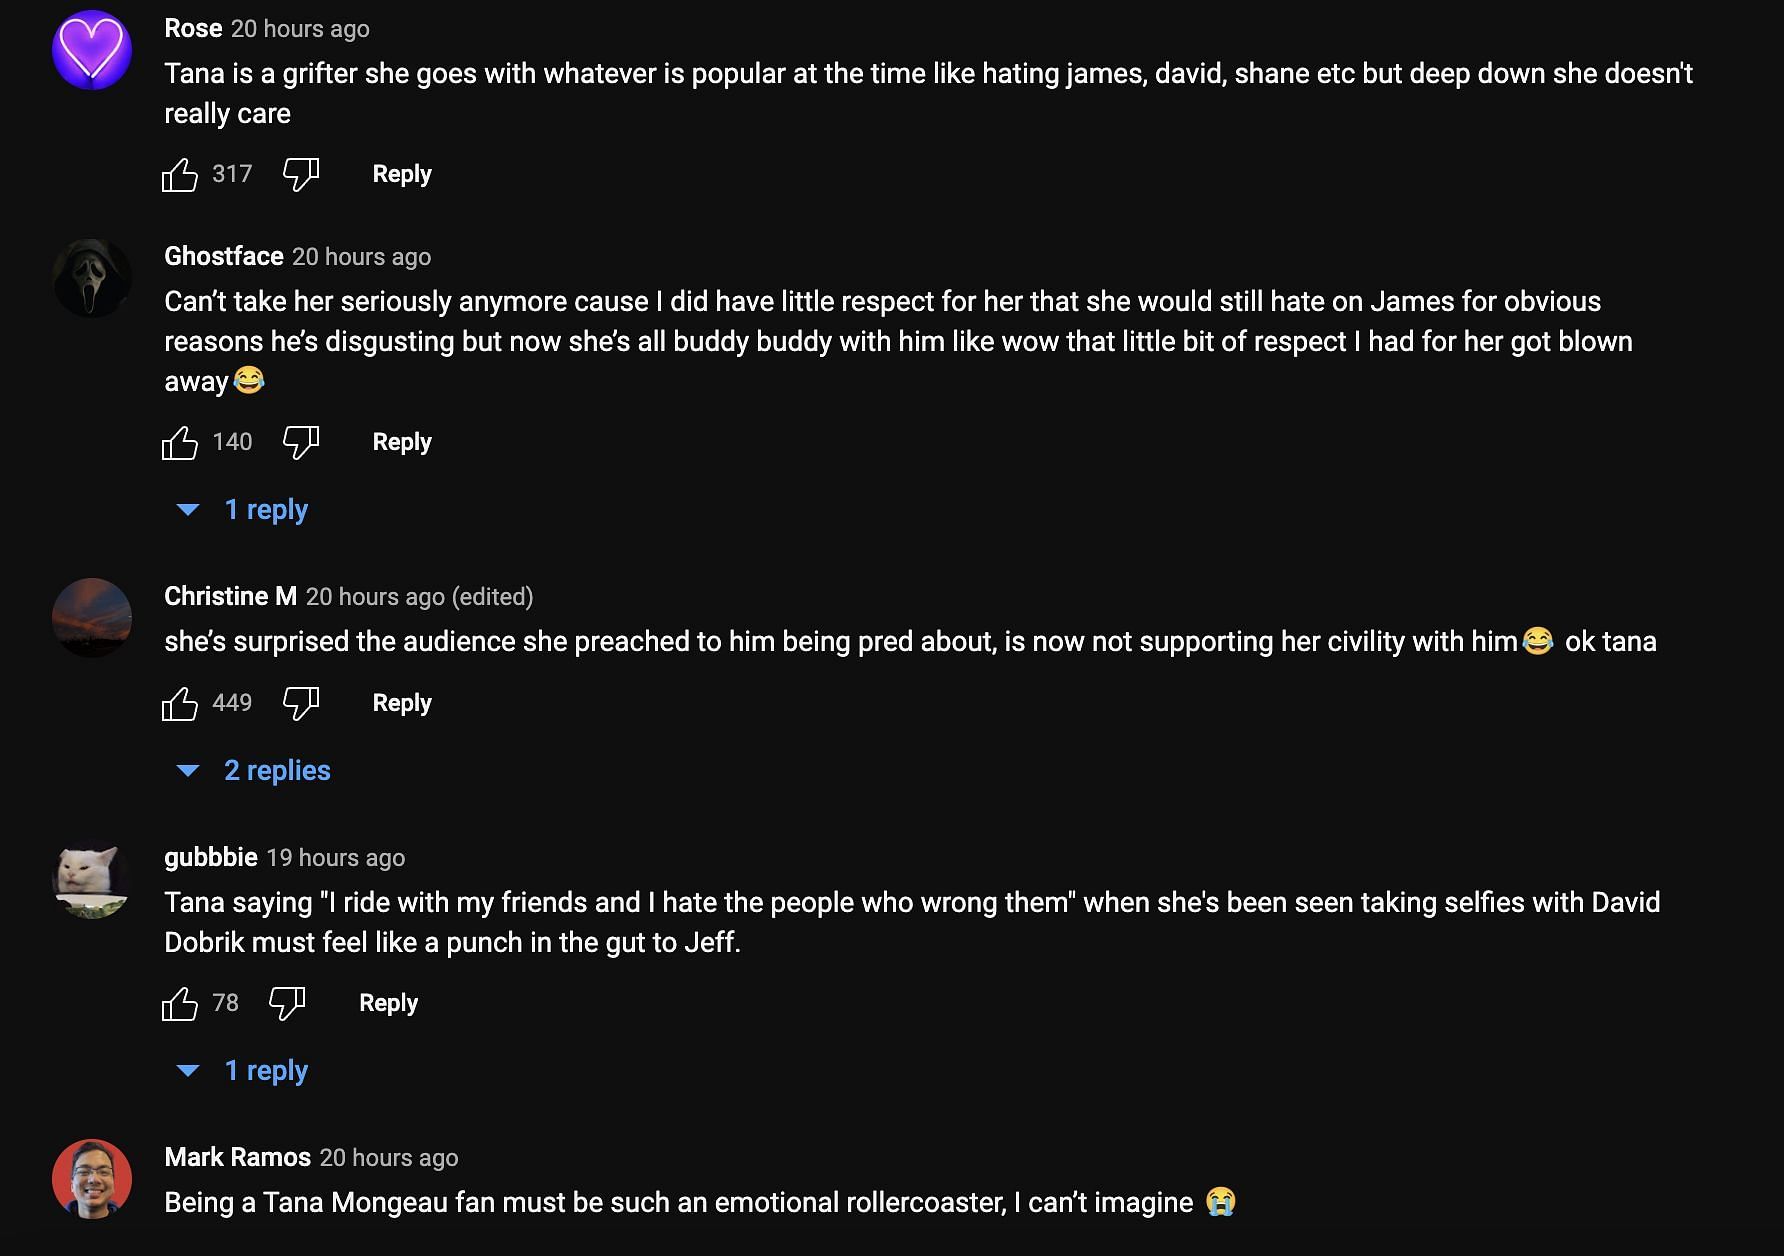
Task: Thumbs down Christine M's comment
Action: pyautogui.click(x=300, y=704)
